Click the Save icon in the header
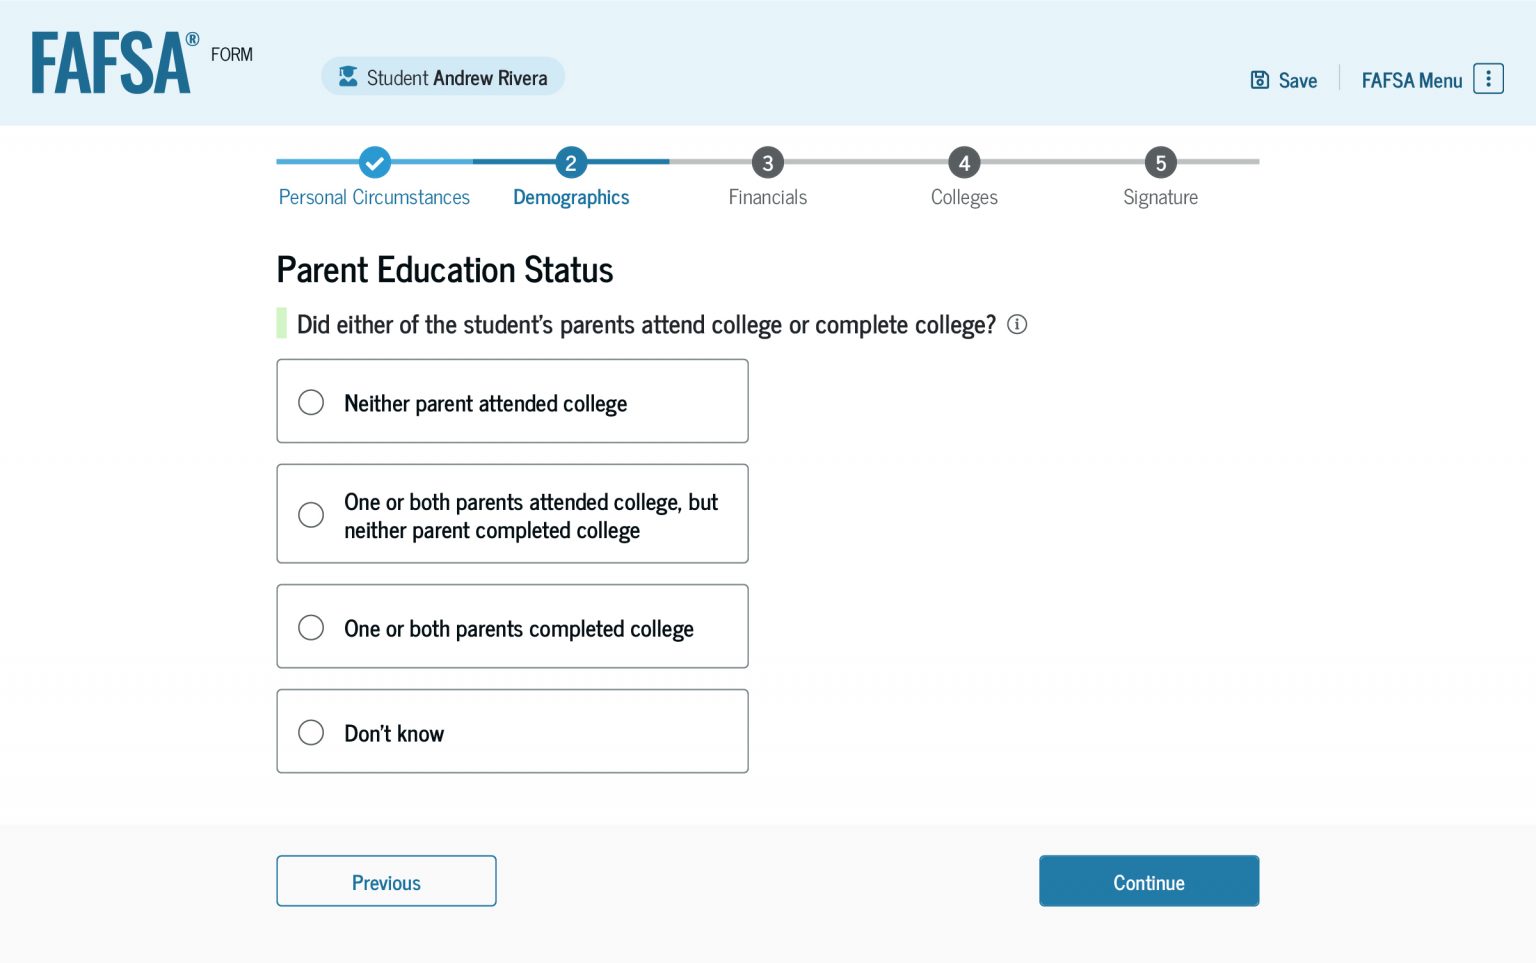Screen dimensions: 1536x963 coord(1259,79)
